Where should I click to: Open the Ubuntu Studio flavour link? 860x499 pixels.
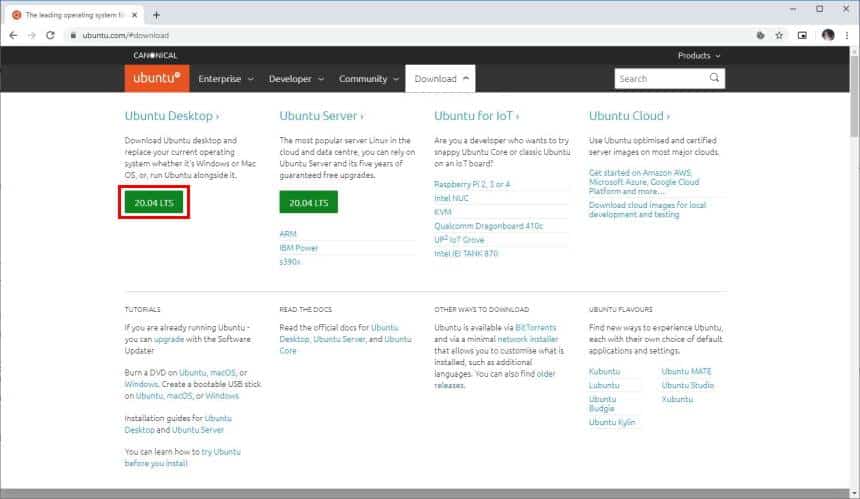pos(688,385)
